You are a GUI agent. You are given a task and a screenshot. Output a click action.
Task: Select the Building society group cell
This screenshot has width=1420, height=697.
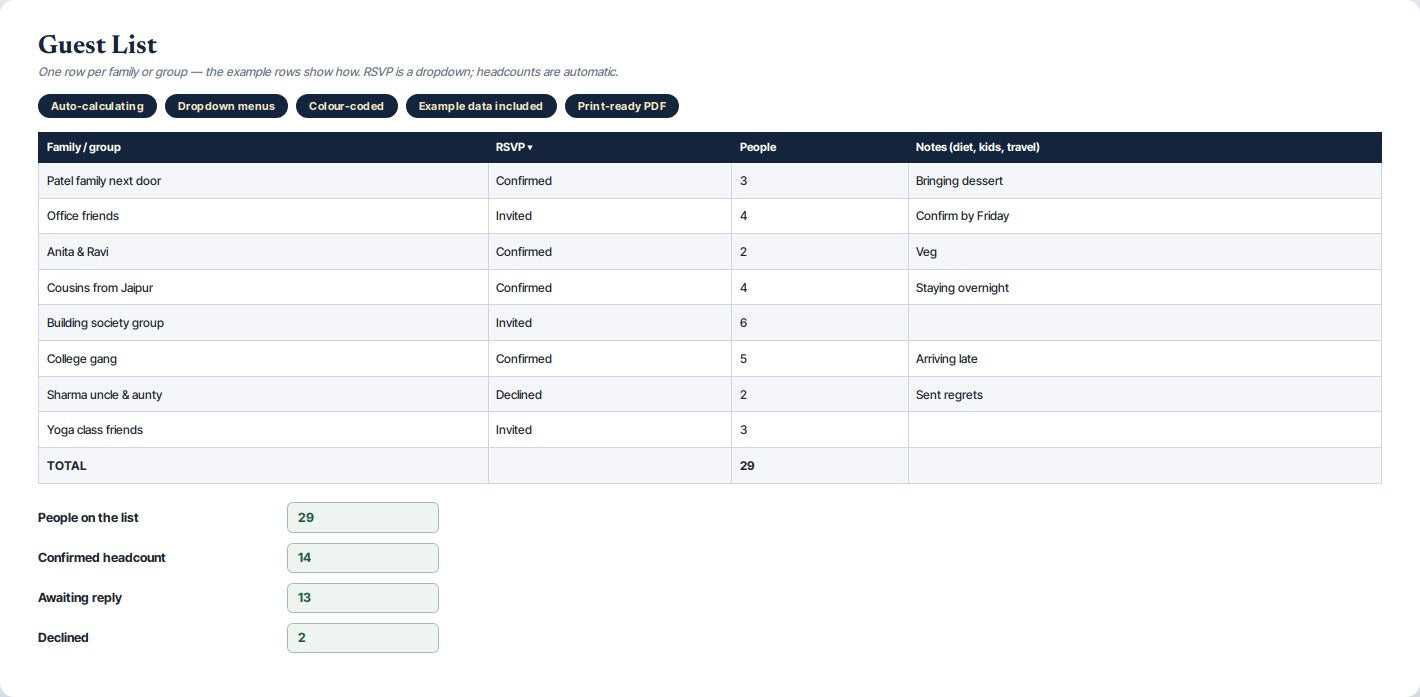coord(263,323)
